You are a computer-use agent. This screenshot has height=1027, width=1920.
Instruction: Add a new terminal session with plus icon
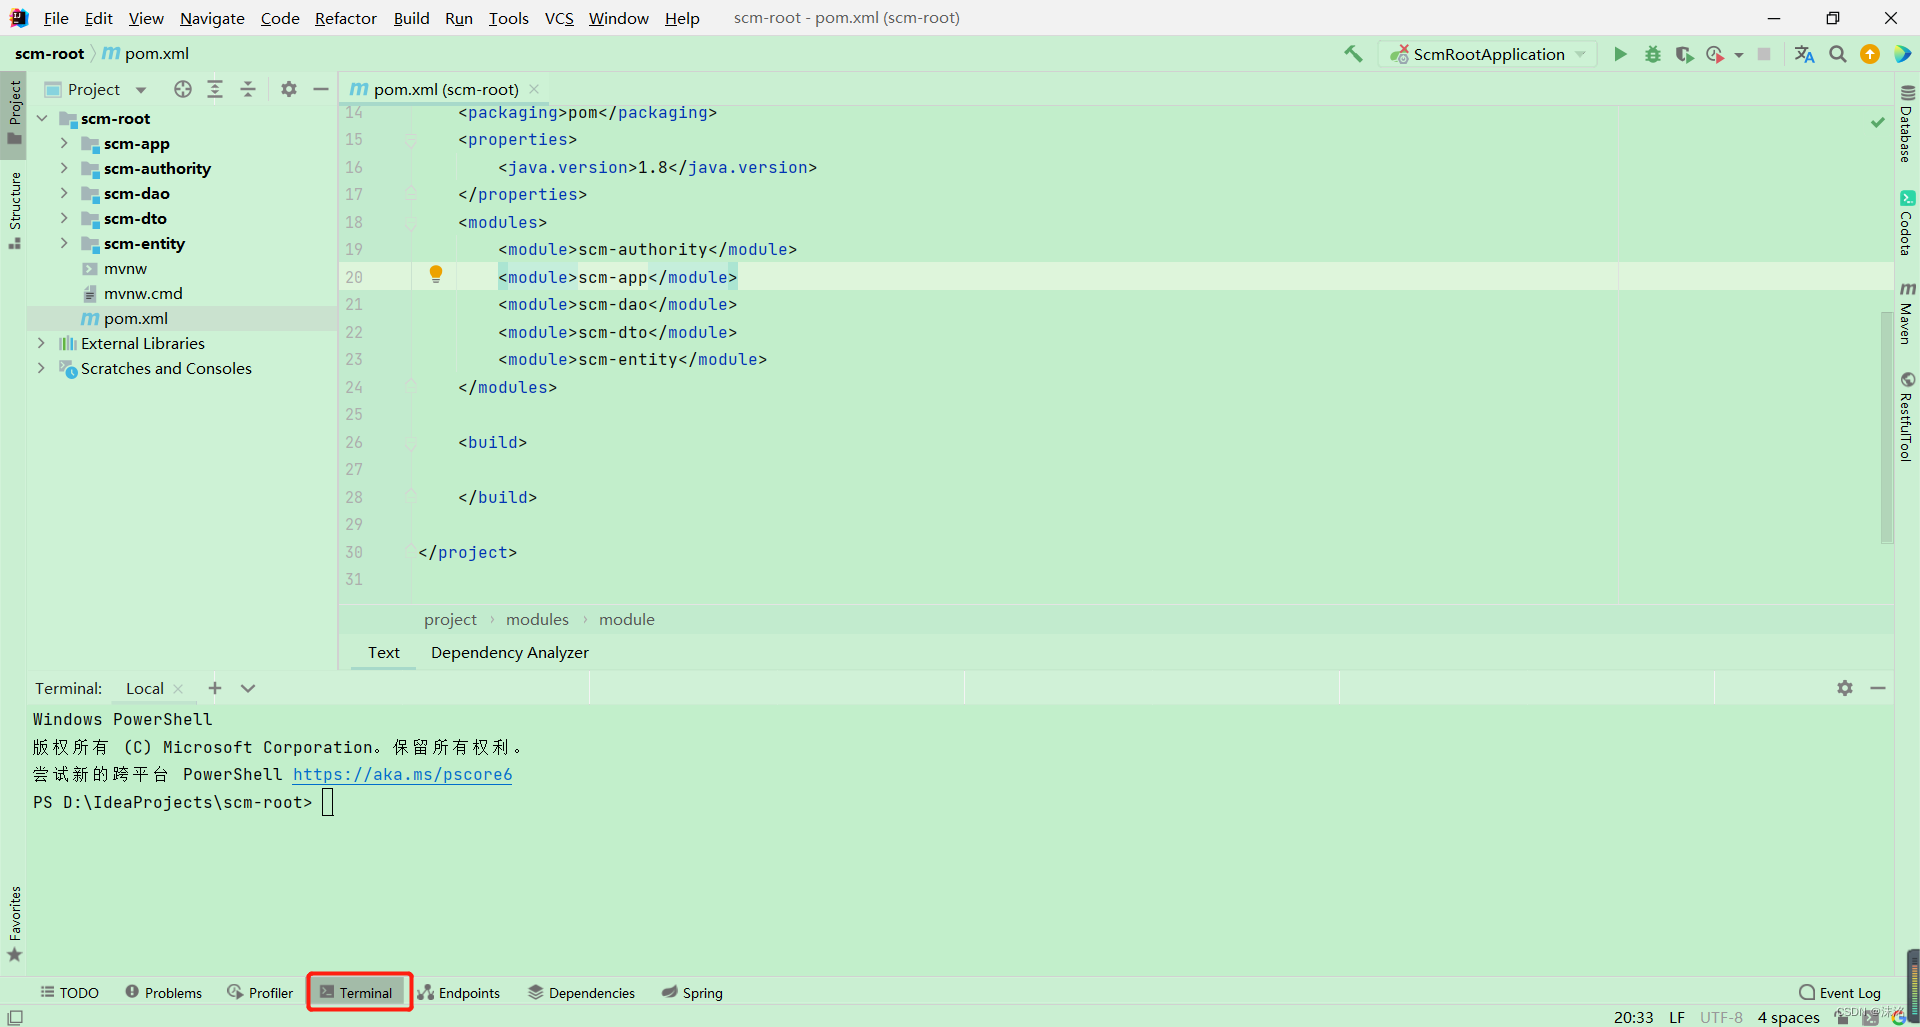pos(215,688)
